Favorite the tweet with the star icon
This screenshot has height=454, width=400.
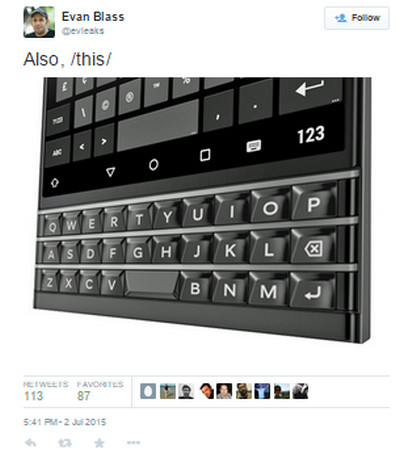[99, 443]
